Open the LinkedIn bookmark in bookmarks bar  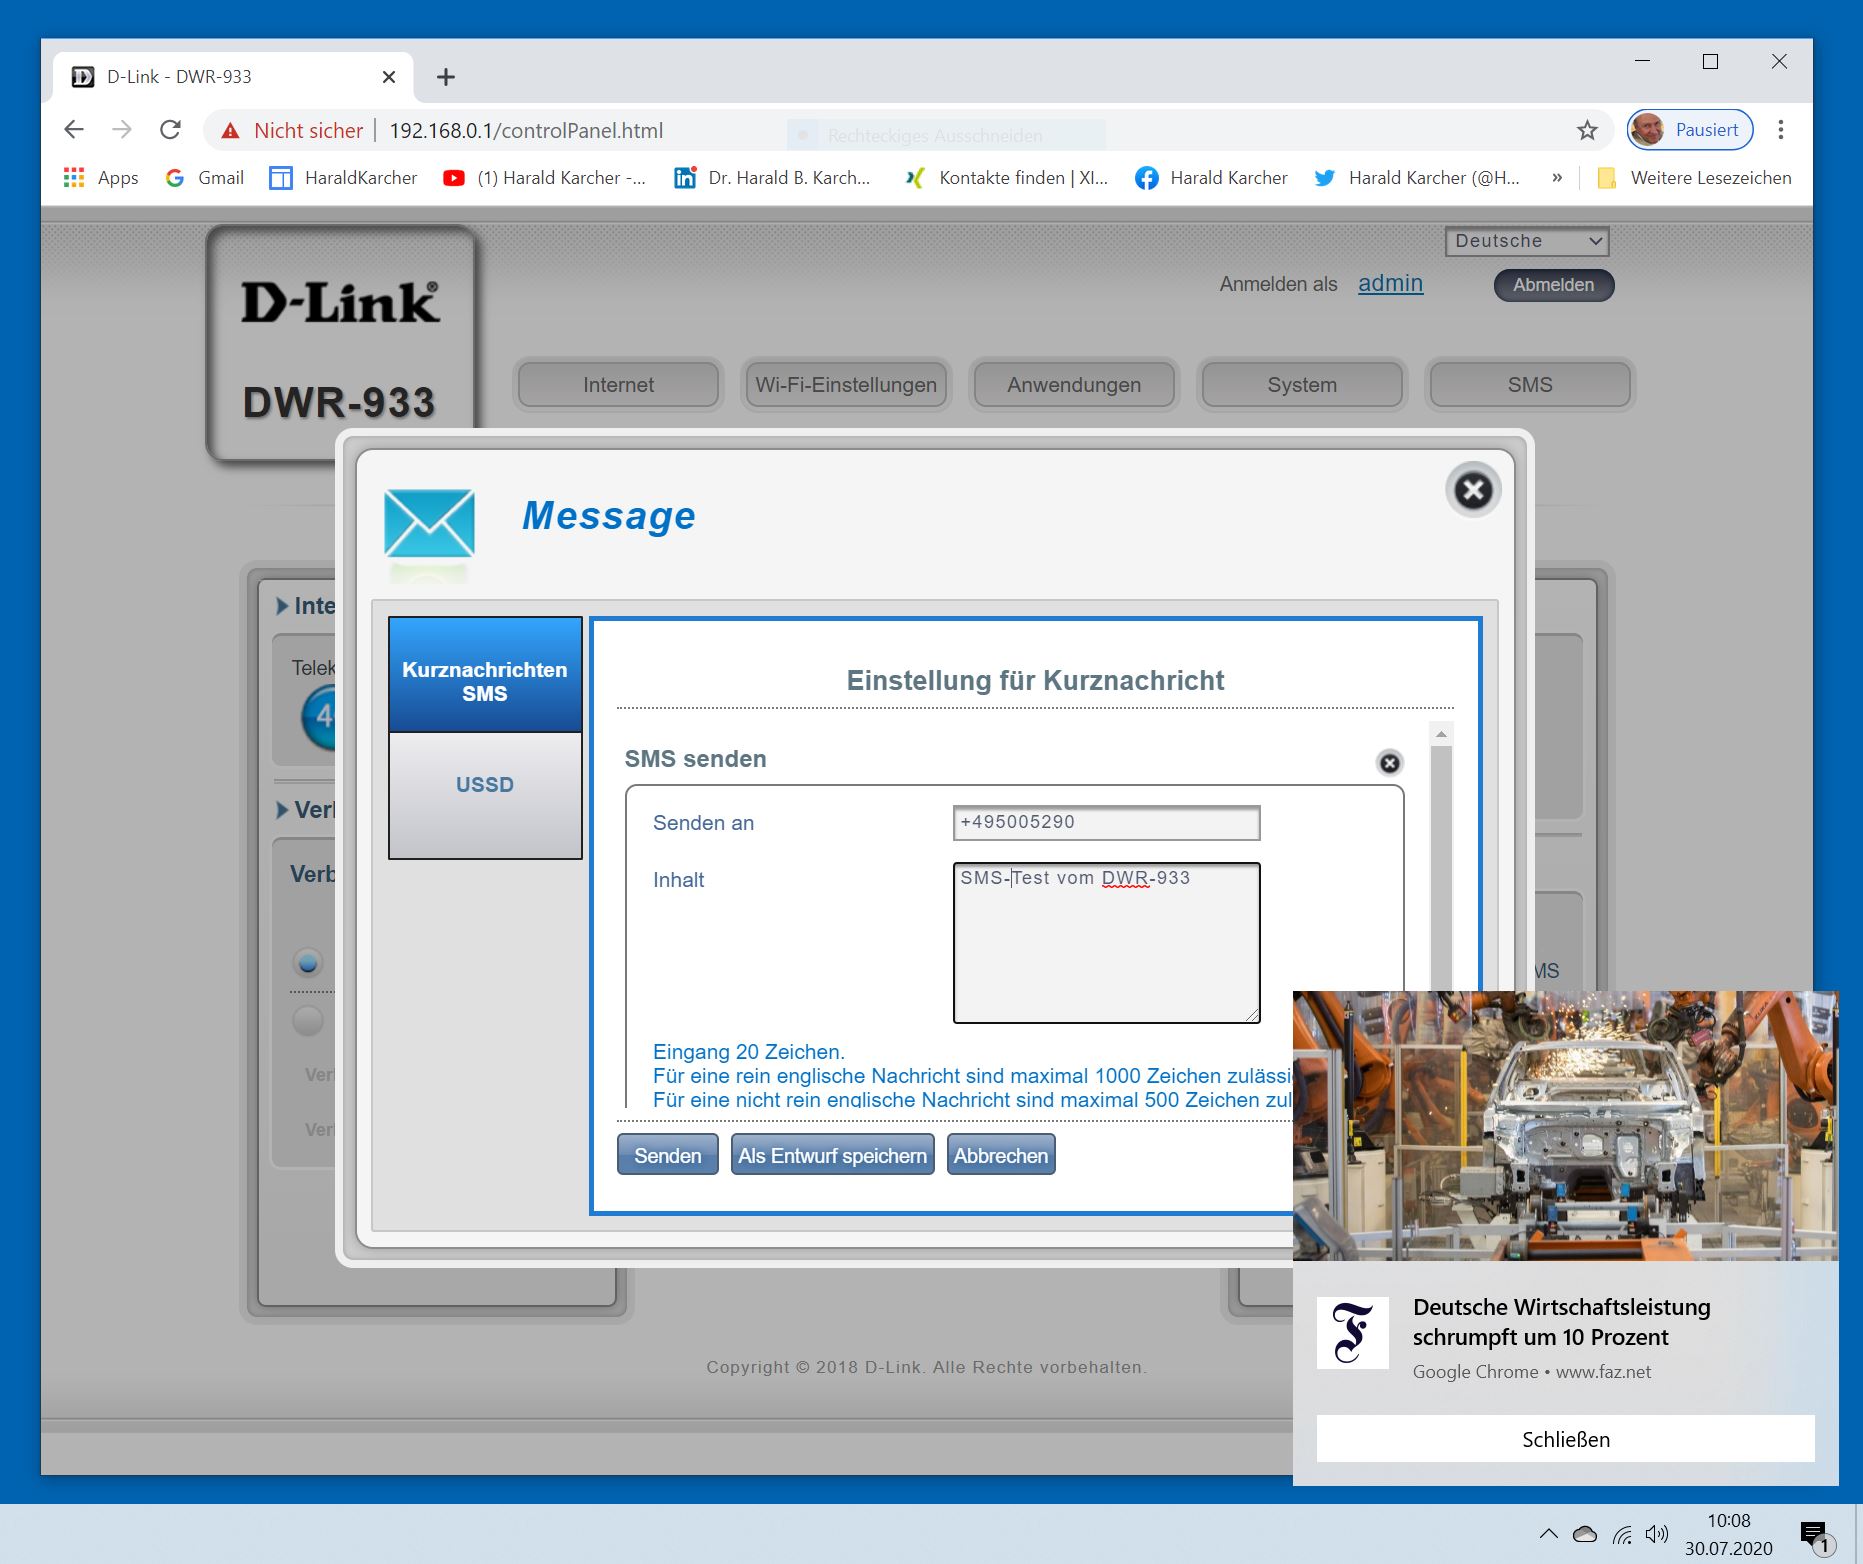772,178
